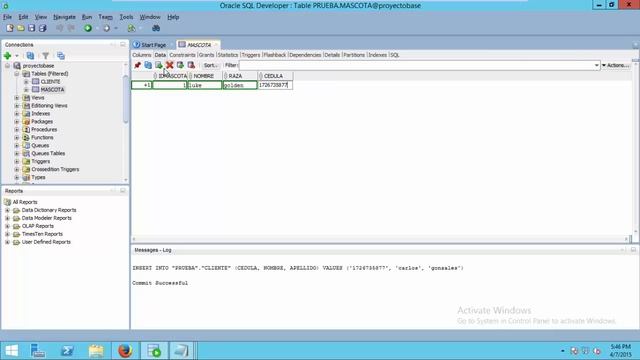This screenshot has width=640, height=360.
Task: Expand Data Dictionary Reports folder
Action: tap(7, 210)
